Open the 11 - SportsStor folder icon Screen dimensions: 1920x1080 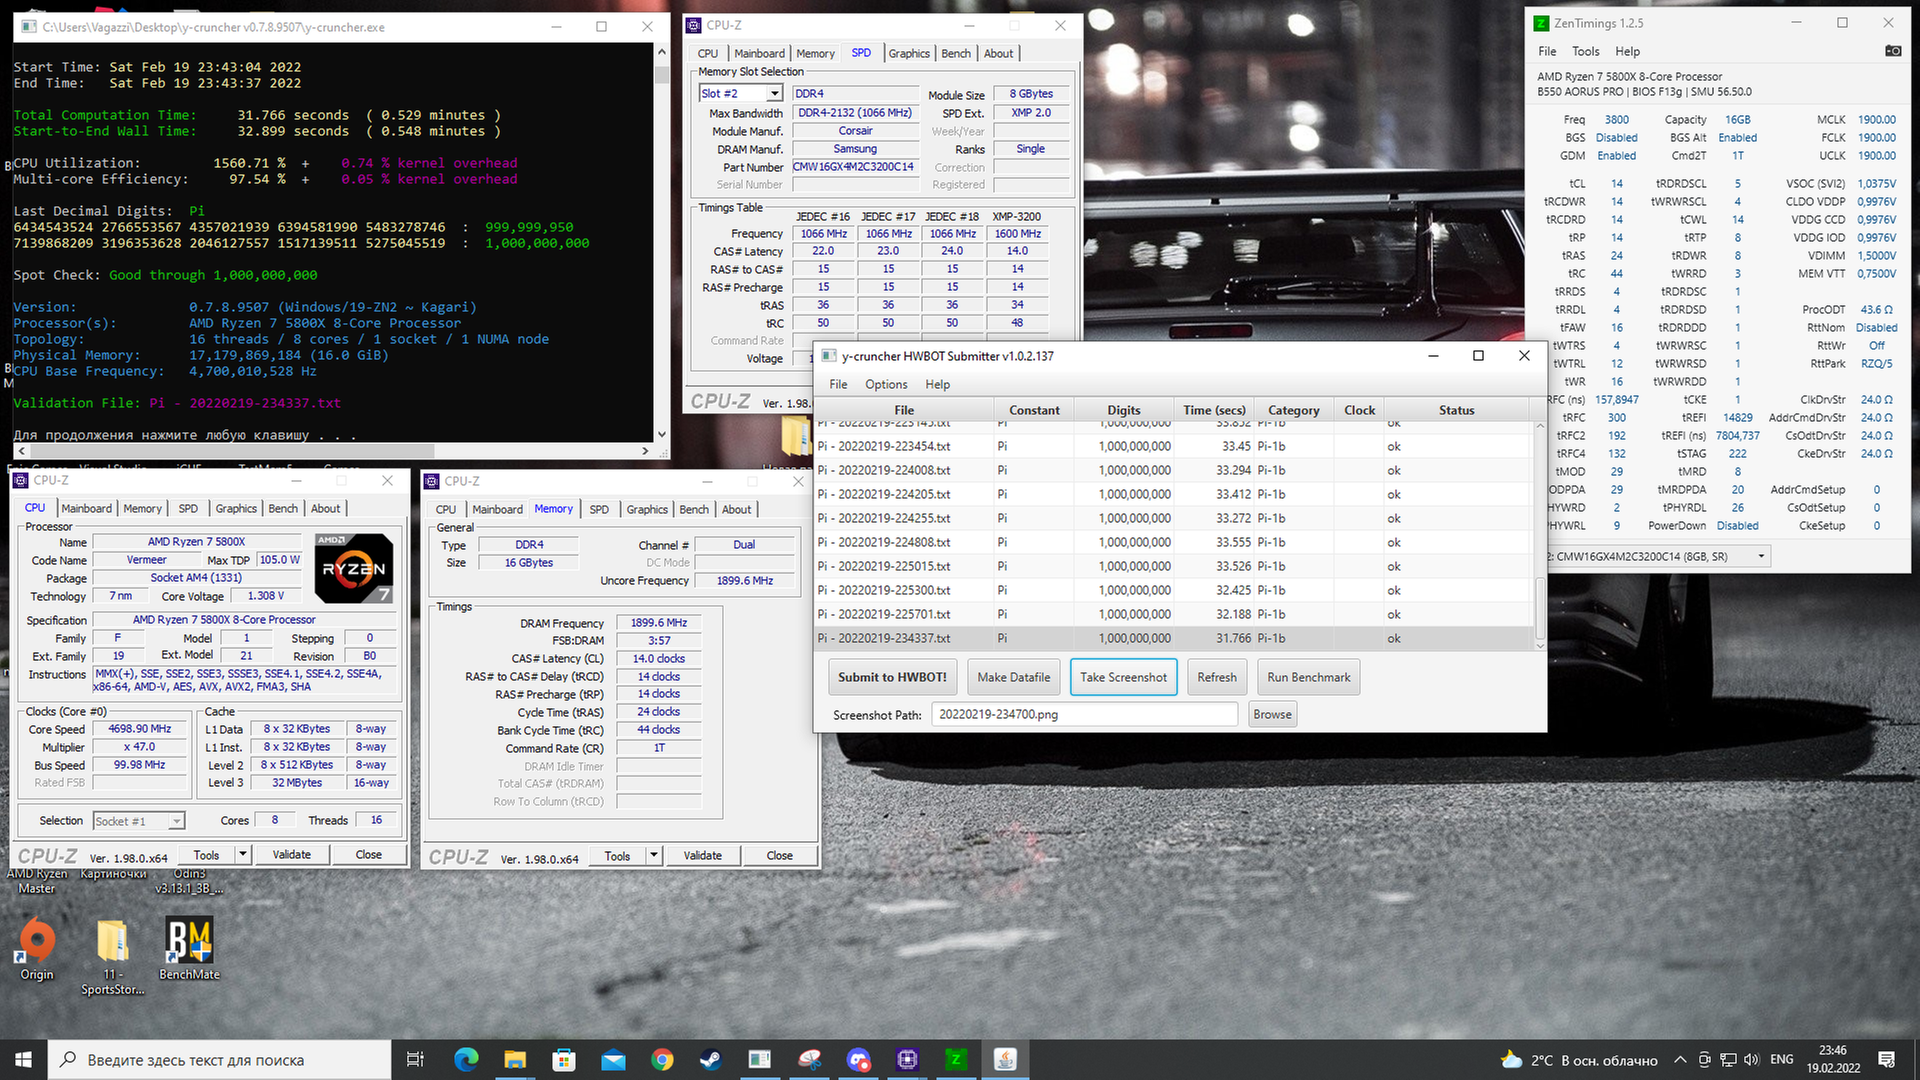(112, 957)
